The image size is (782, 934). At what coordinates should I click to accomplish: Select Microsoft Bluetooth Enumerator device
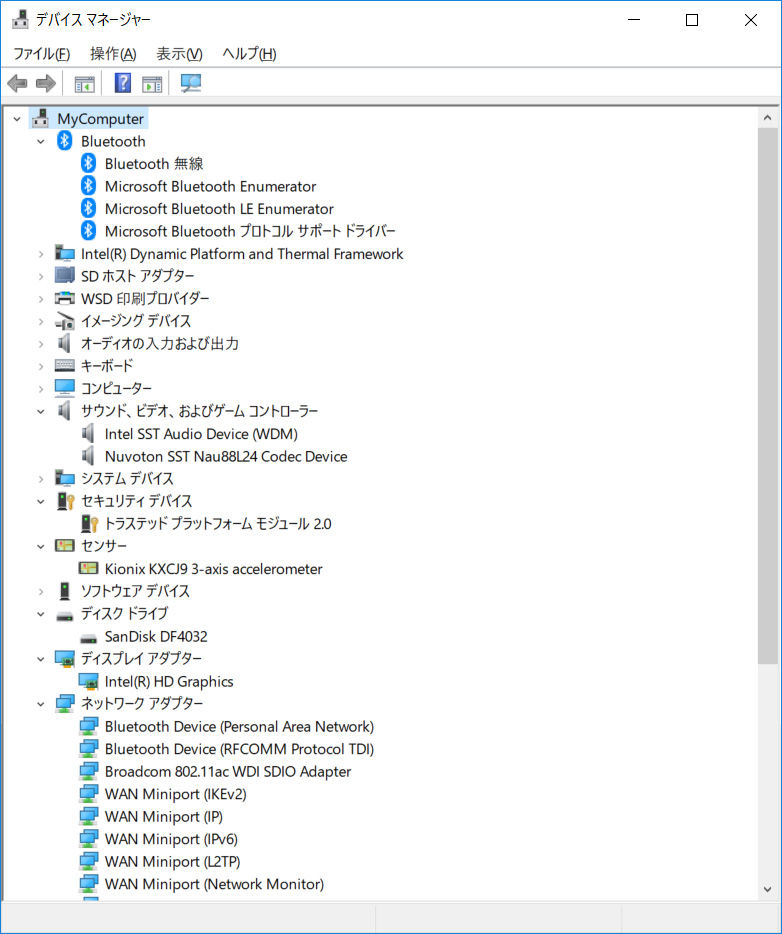pos(210,186)
